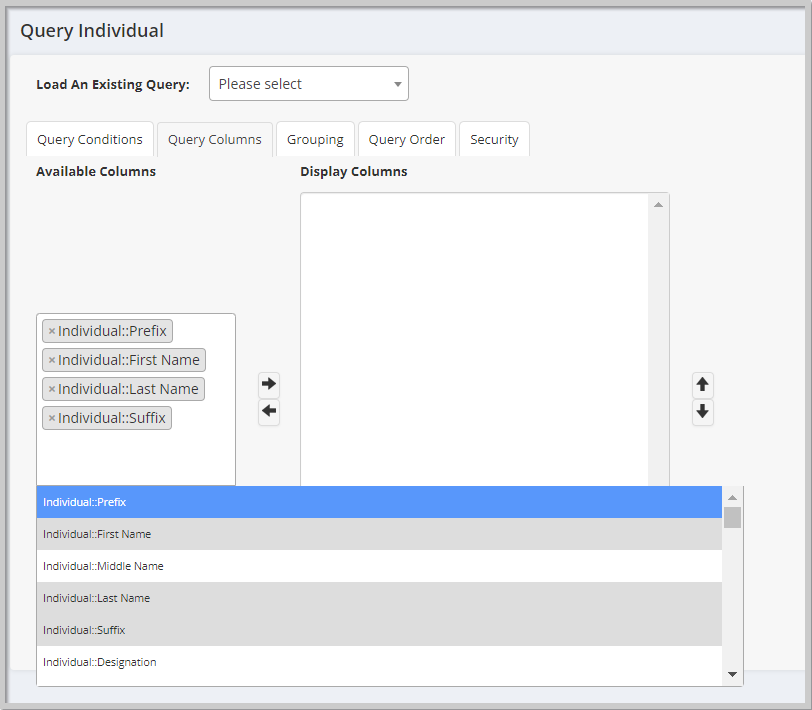Remove the Individual::First Name token
The image size is (812, 710).
pyautogui.click(x=51, y=359)
